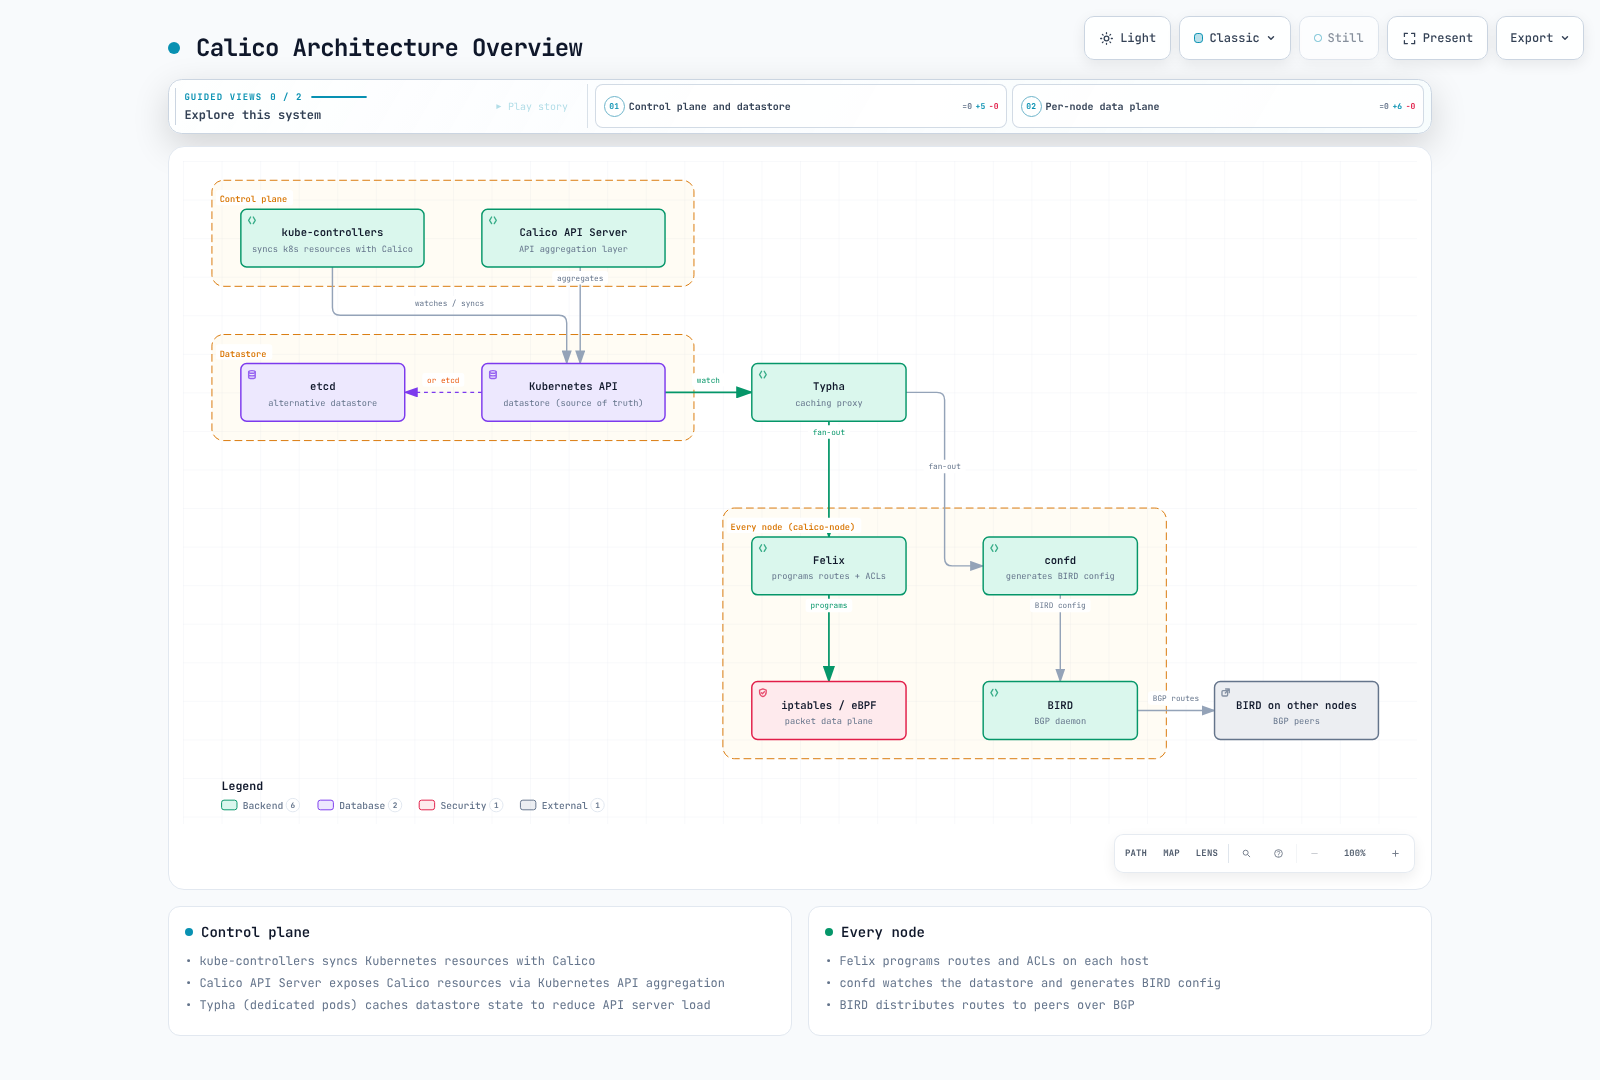Switch to LENS mode
1600x1080 pixels.
point(1207,853)
